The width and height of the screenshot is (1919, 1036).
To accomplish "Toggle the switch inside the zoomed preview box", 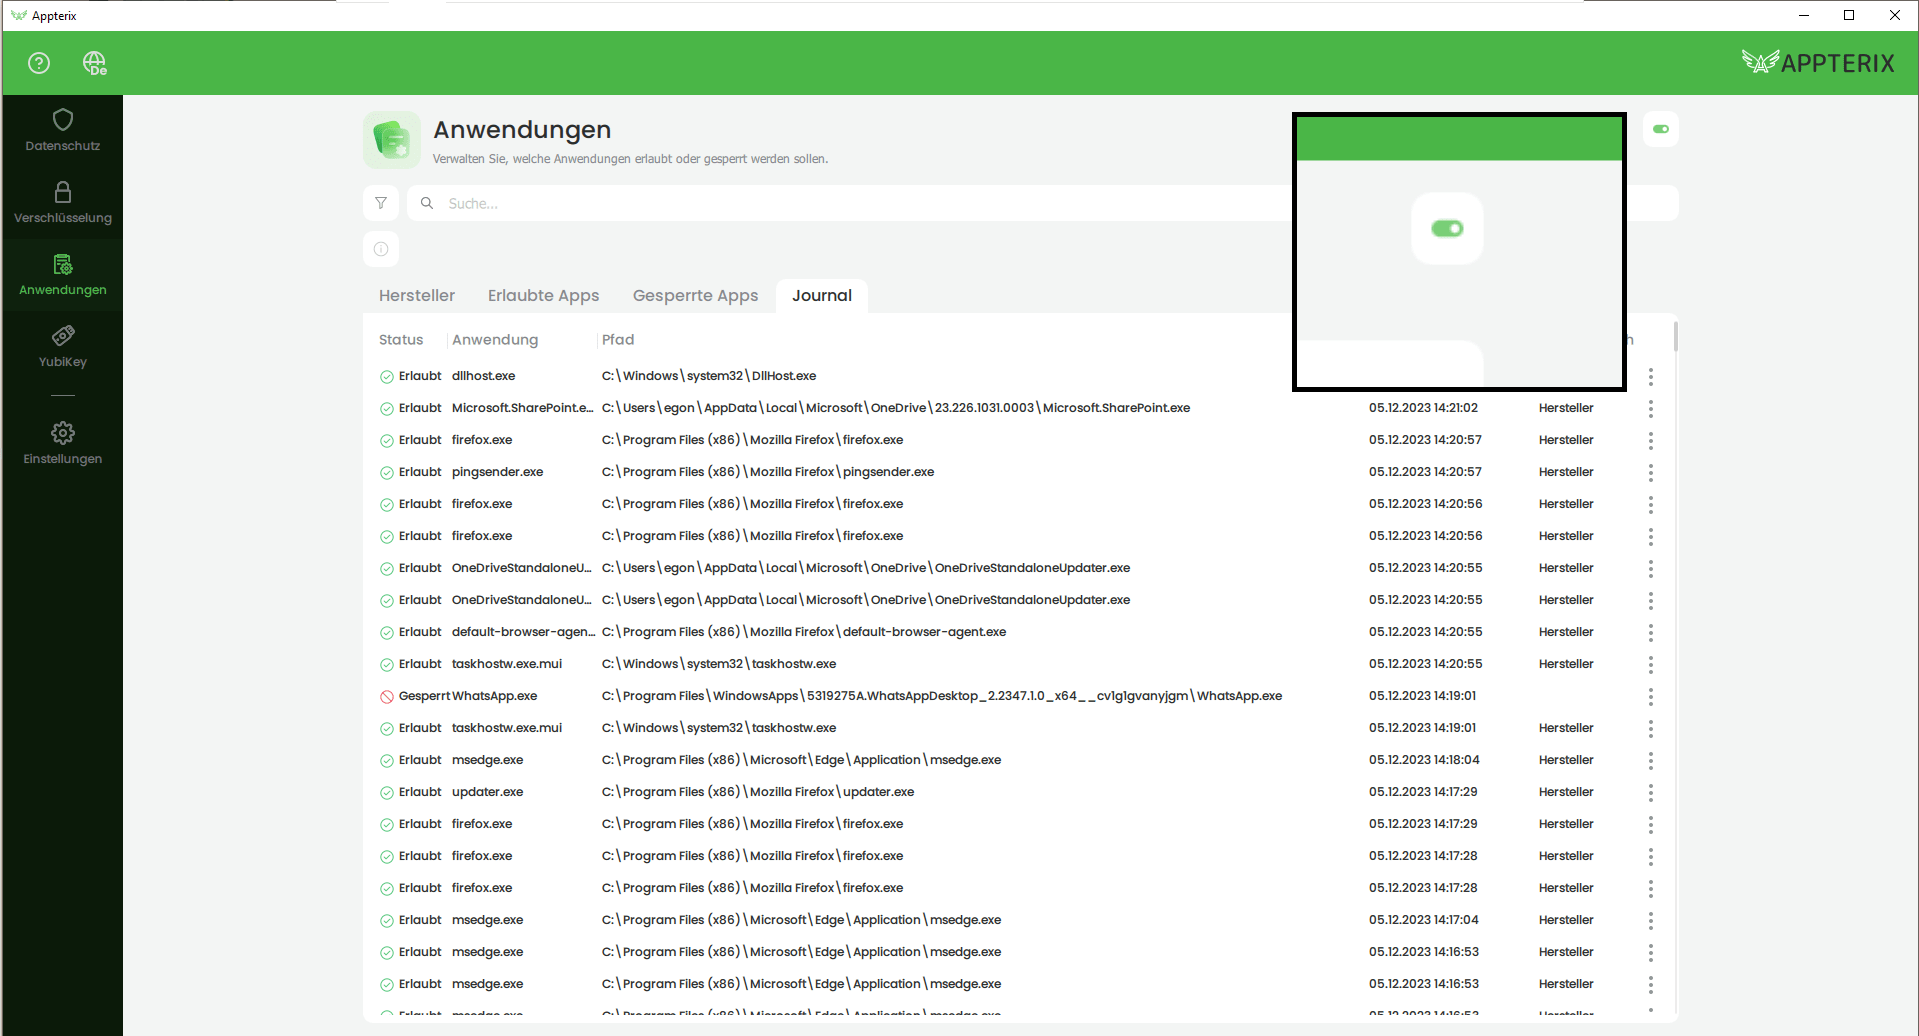I will click(1447, 228).
